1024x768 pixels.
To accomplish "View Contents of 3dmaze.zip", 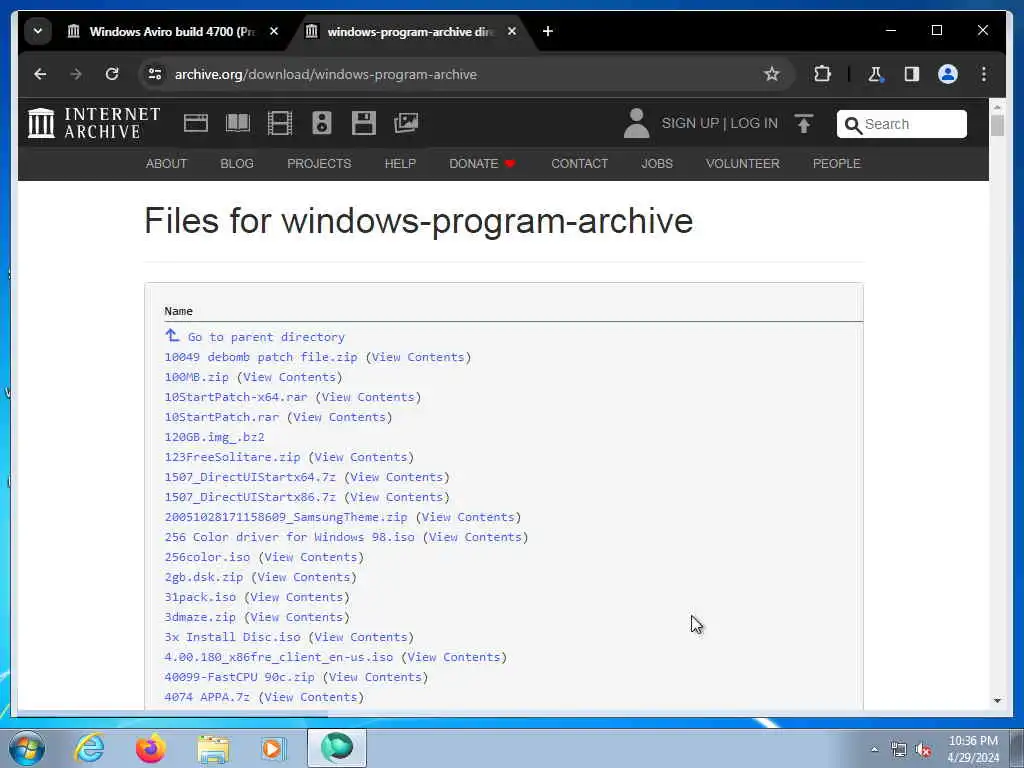I will click(296, 617).
